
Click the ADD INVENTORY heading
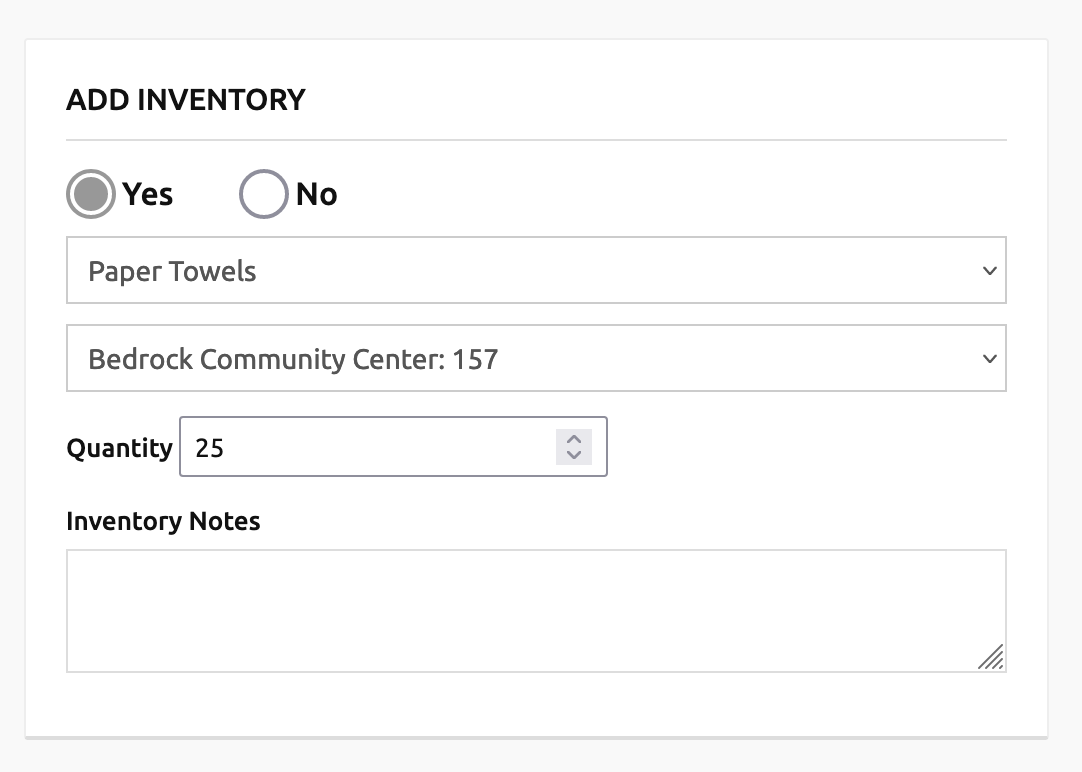click(185, 100)
